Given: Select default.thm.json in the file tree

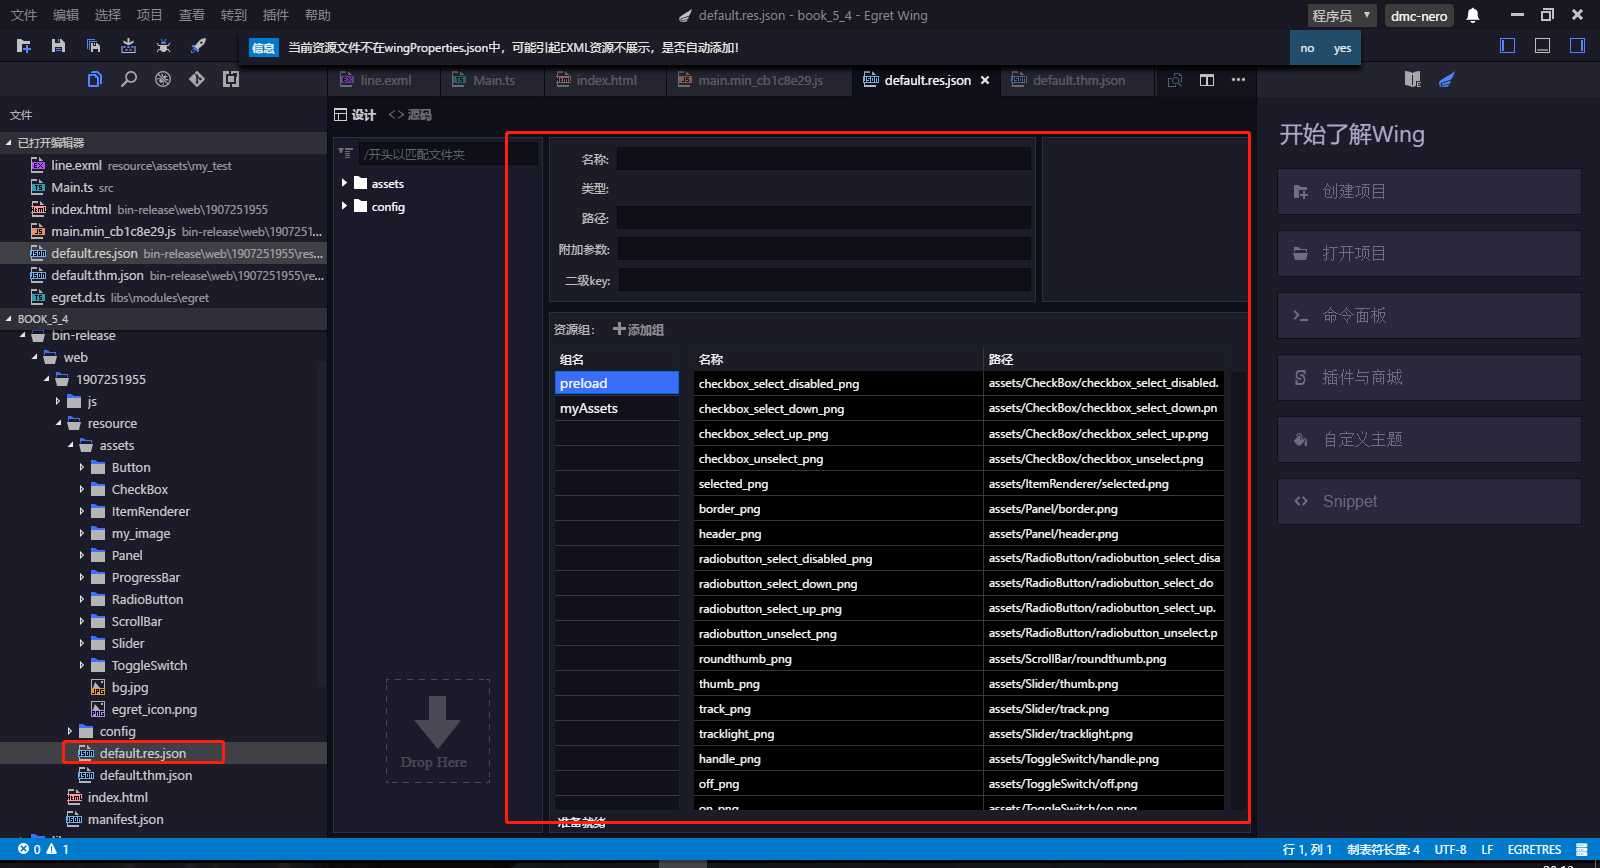Looking at the screenshot, I should pos(145,775).
